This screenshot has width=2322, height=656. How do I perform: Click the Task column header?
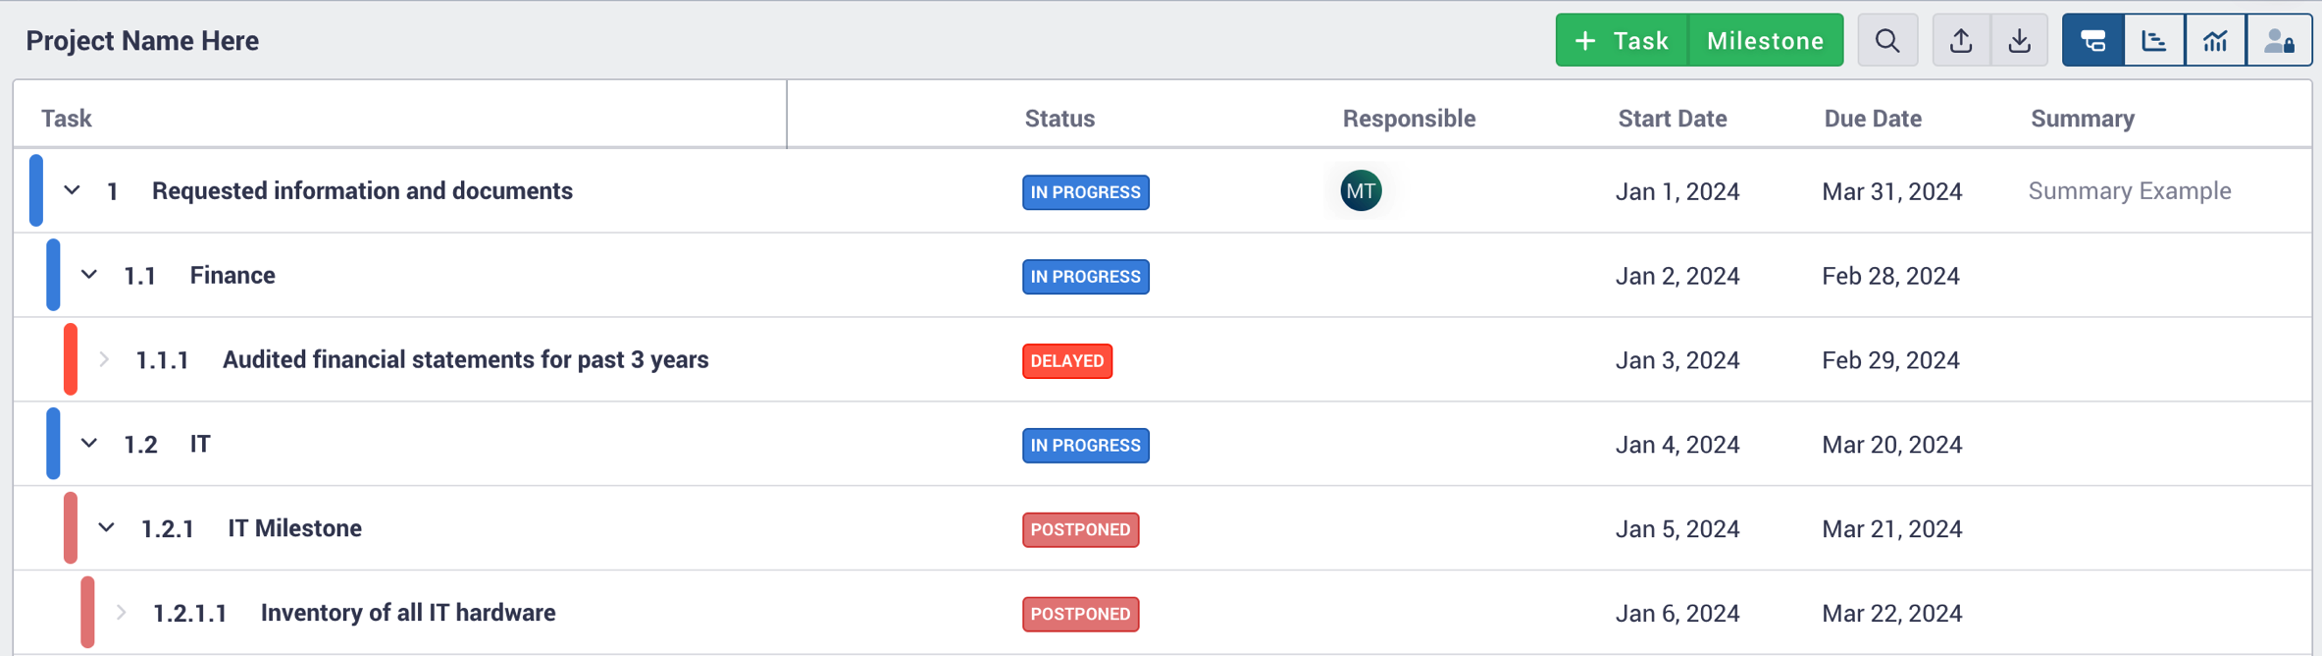click(66, 118)
